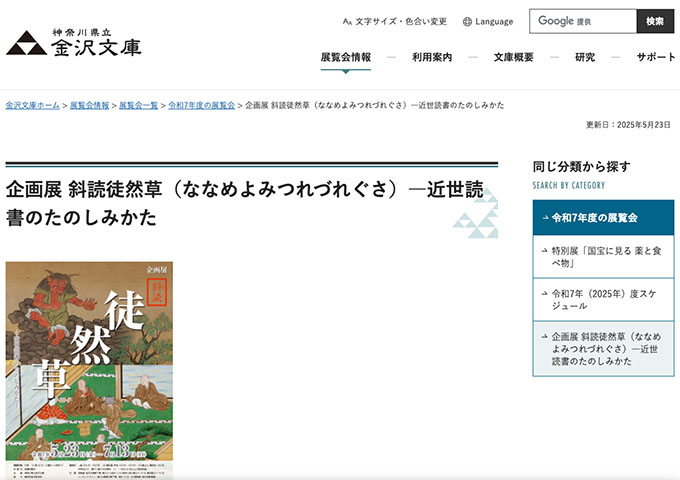Open the Language selection link
This screenshot has height=480, width=680.
pos(488,21)
